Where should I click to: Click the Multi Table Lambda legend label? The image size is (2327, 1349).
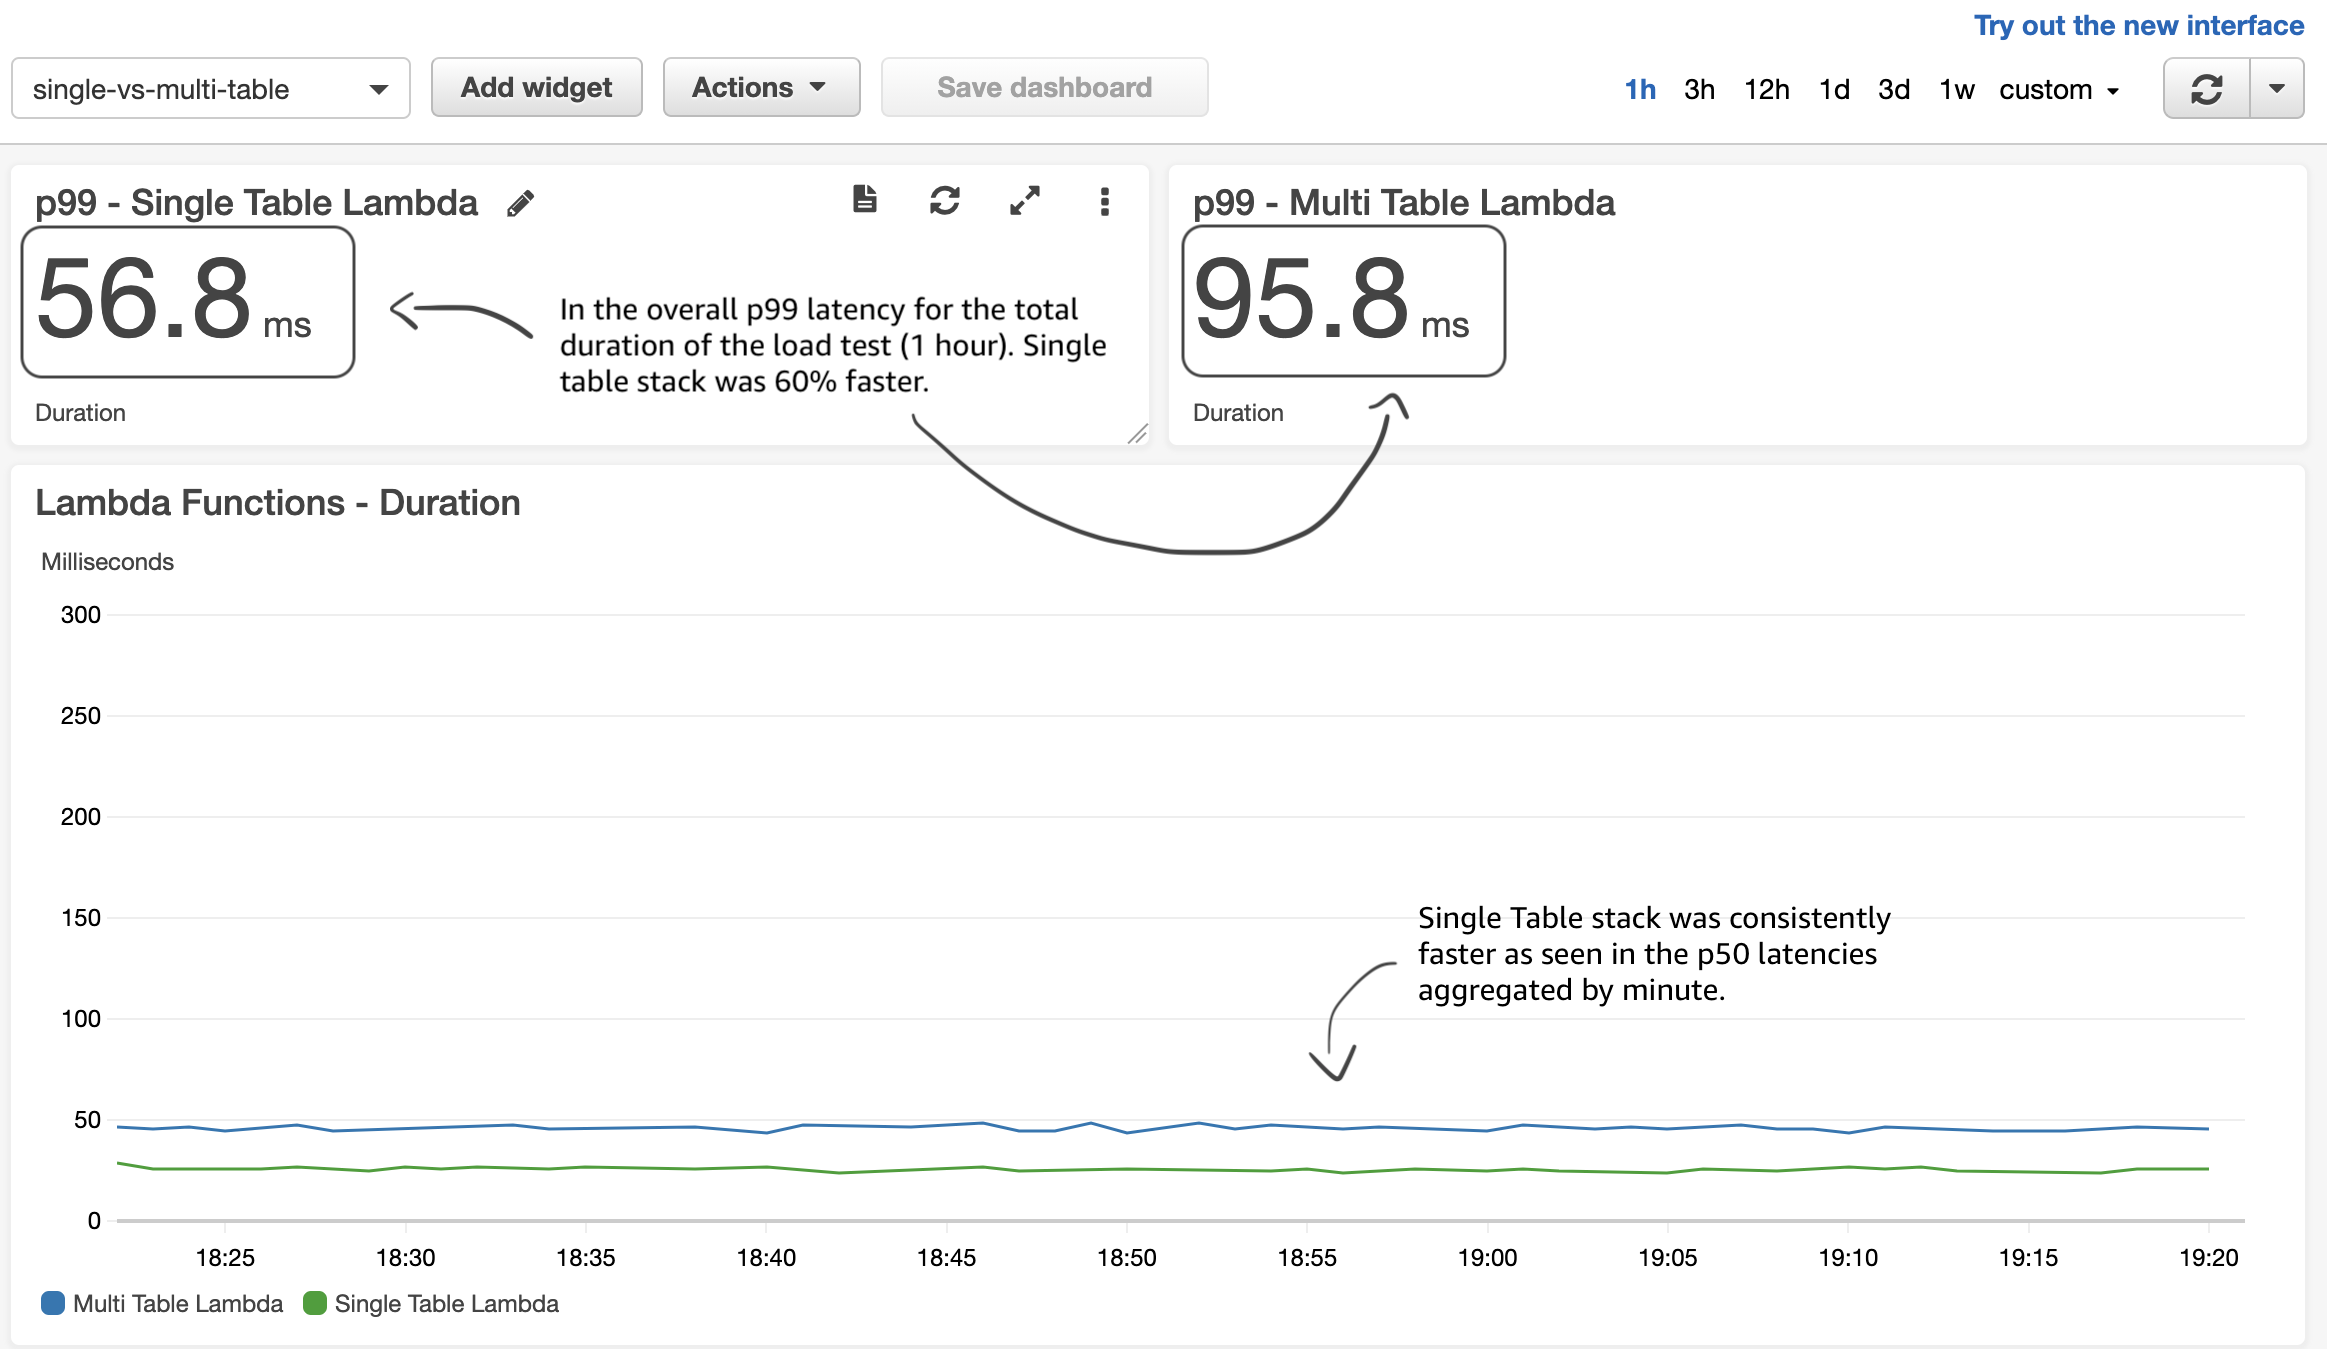tap(178, 1304)
